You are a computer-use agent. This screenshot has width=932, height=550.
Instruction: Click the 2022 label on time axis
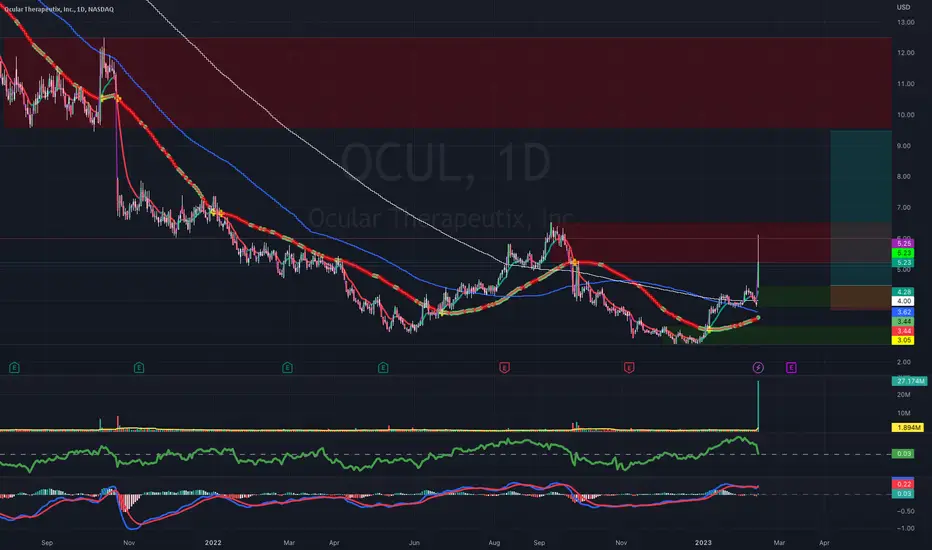213,542
